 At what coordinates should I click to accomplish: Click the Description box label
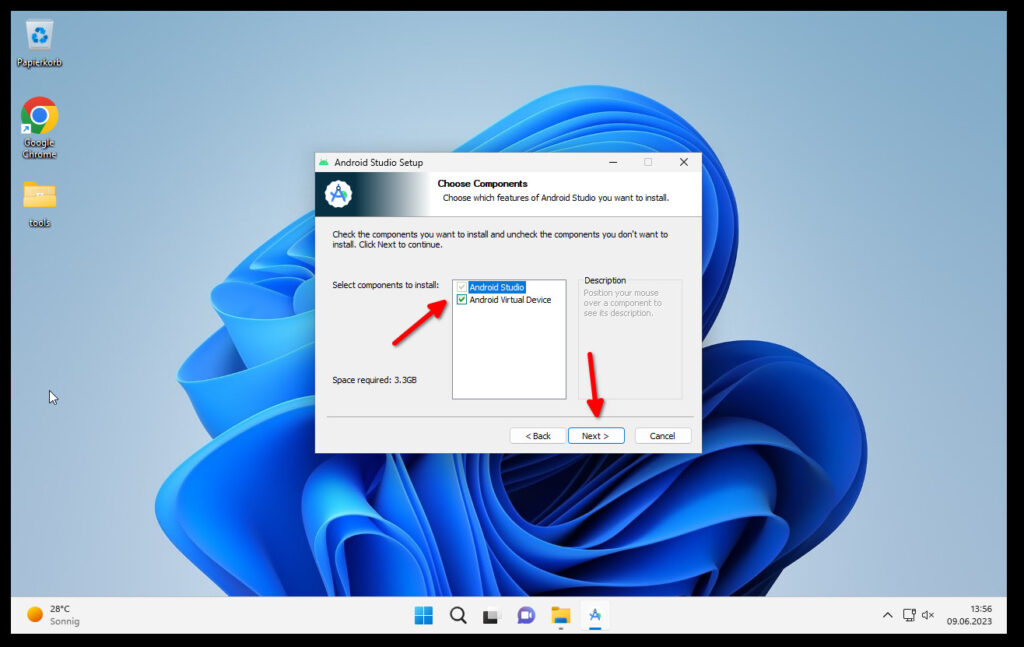click(x=605, y=280)
